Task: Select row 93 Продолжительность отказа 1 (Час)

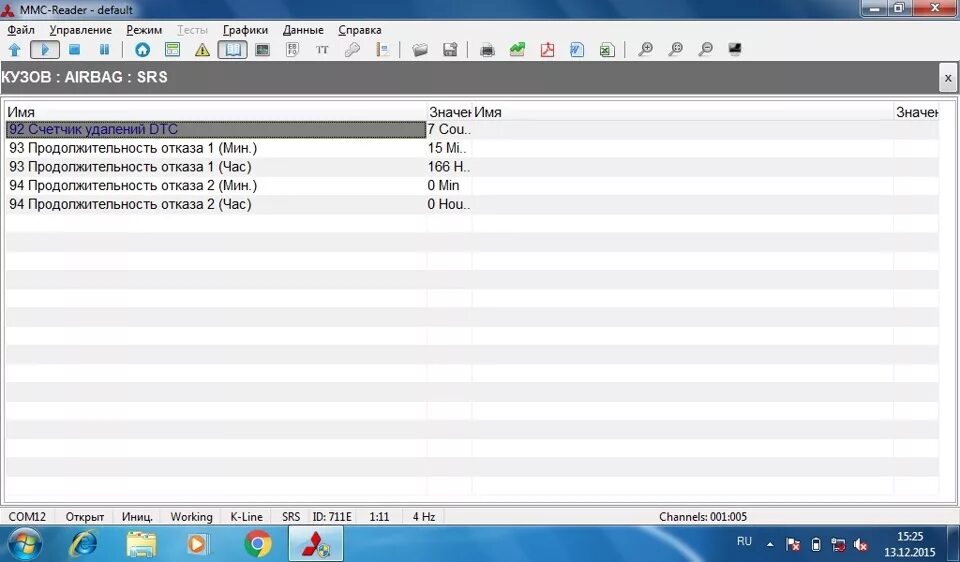Action: click(x=216, y=167)
